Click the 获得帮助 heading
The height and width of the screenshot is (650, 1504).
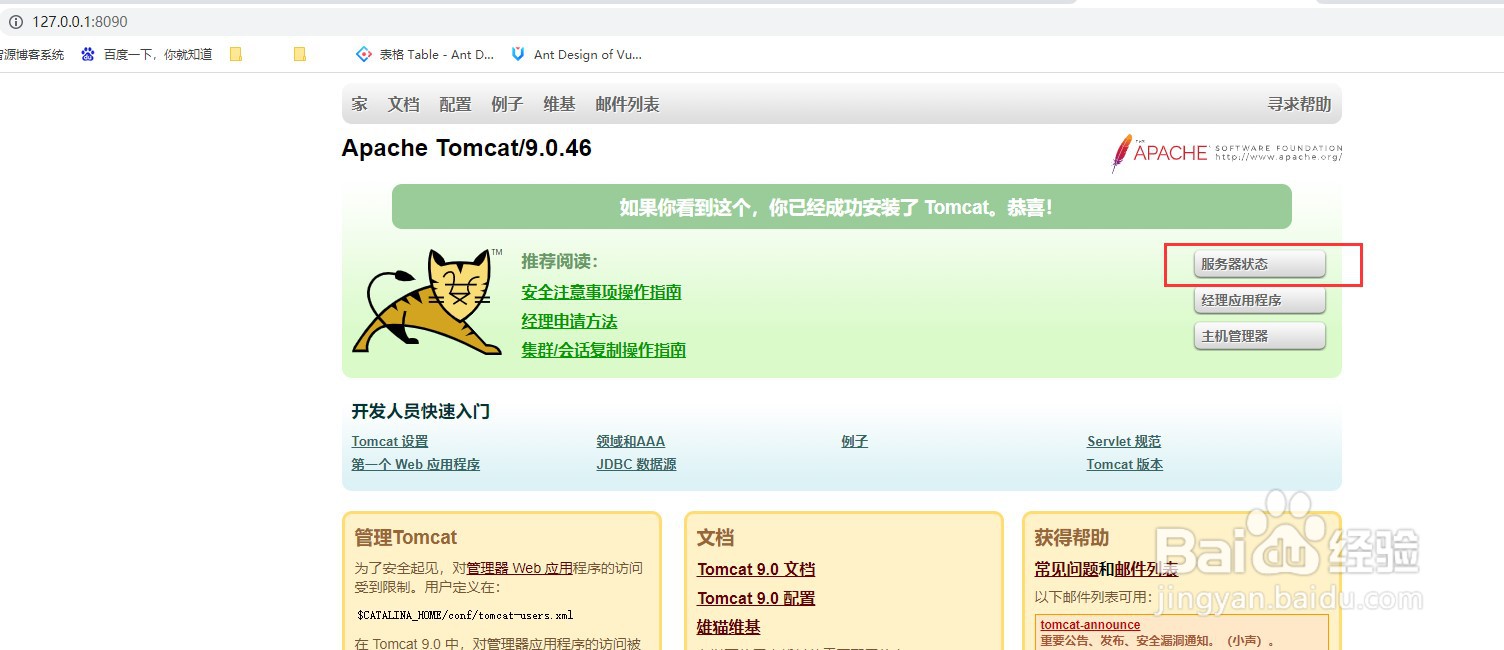click(1071, 537)
